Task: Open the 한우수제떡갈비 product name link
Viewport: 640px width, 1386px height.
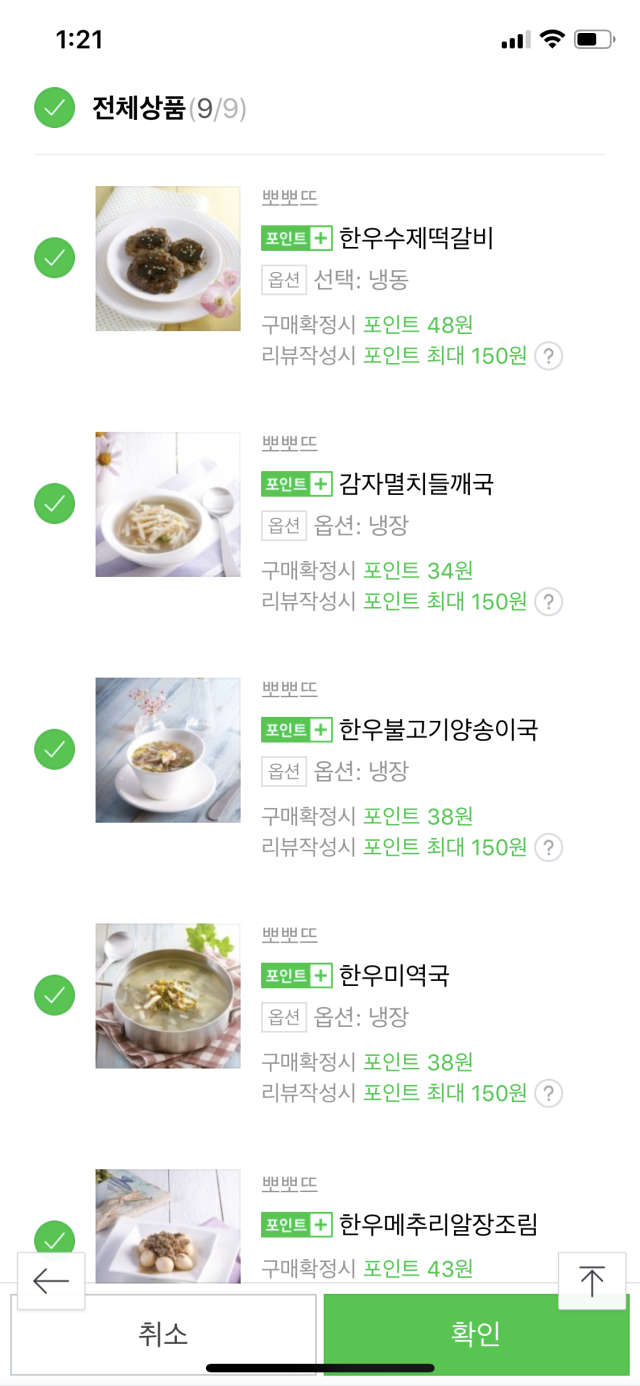Action: (416, 238)
